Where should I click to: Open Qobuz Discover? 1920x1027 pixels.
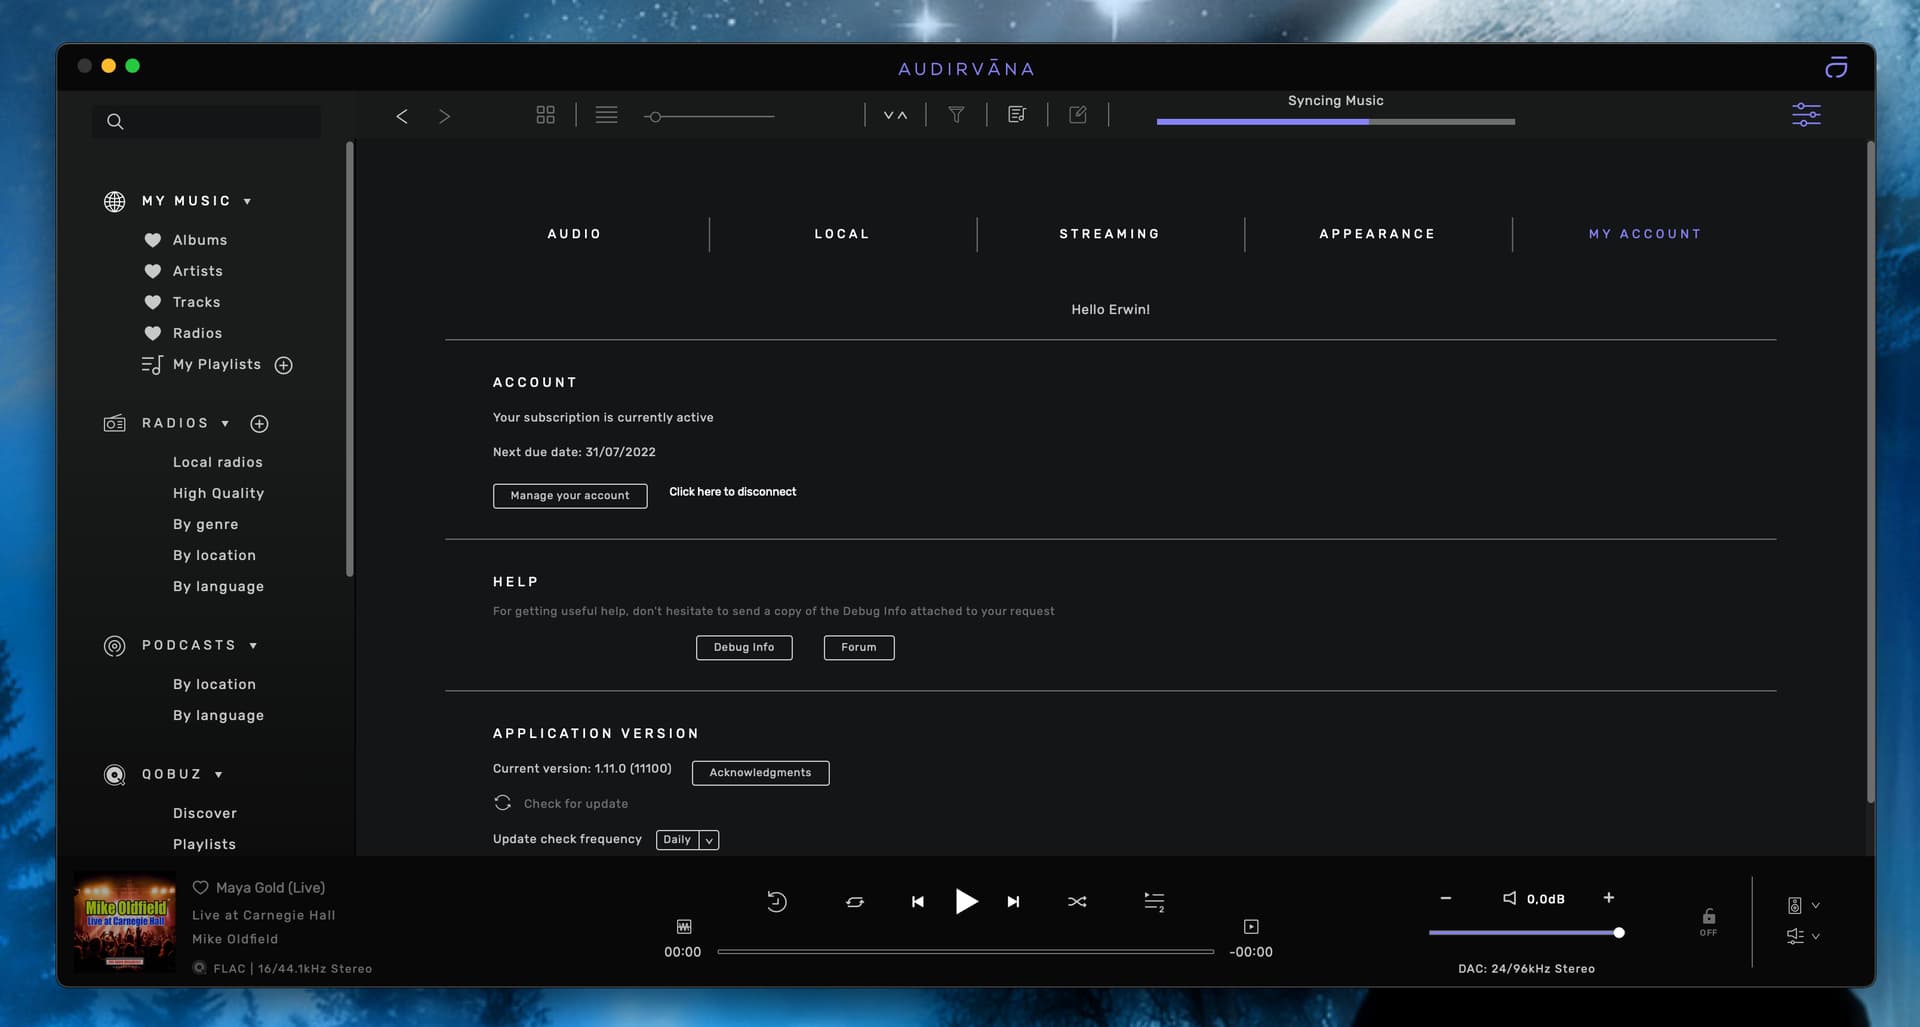tap(205, 813)
